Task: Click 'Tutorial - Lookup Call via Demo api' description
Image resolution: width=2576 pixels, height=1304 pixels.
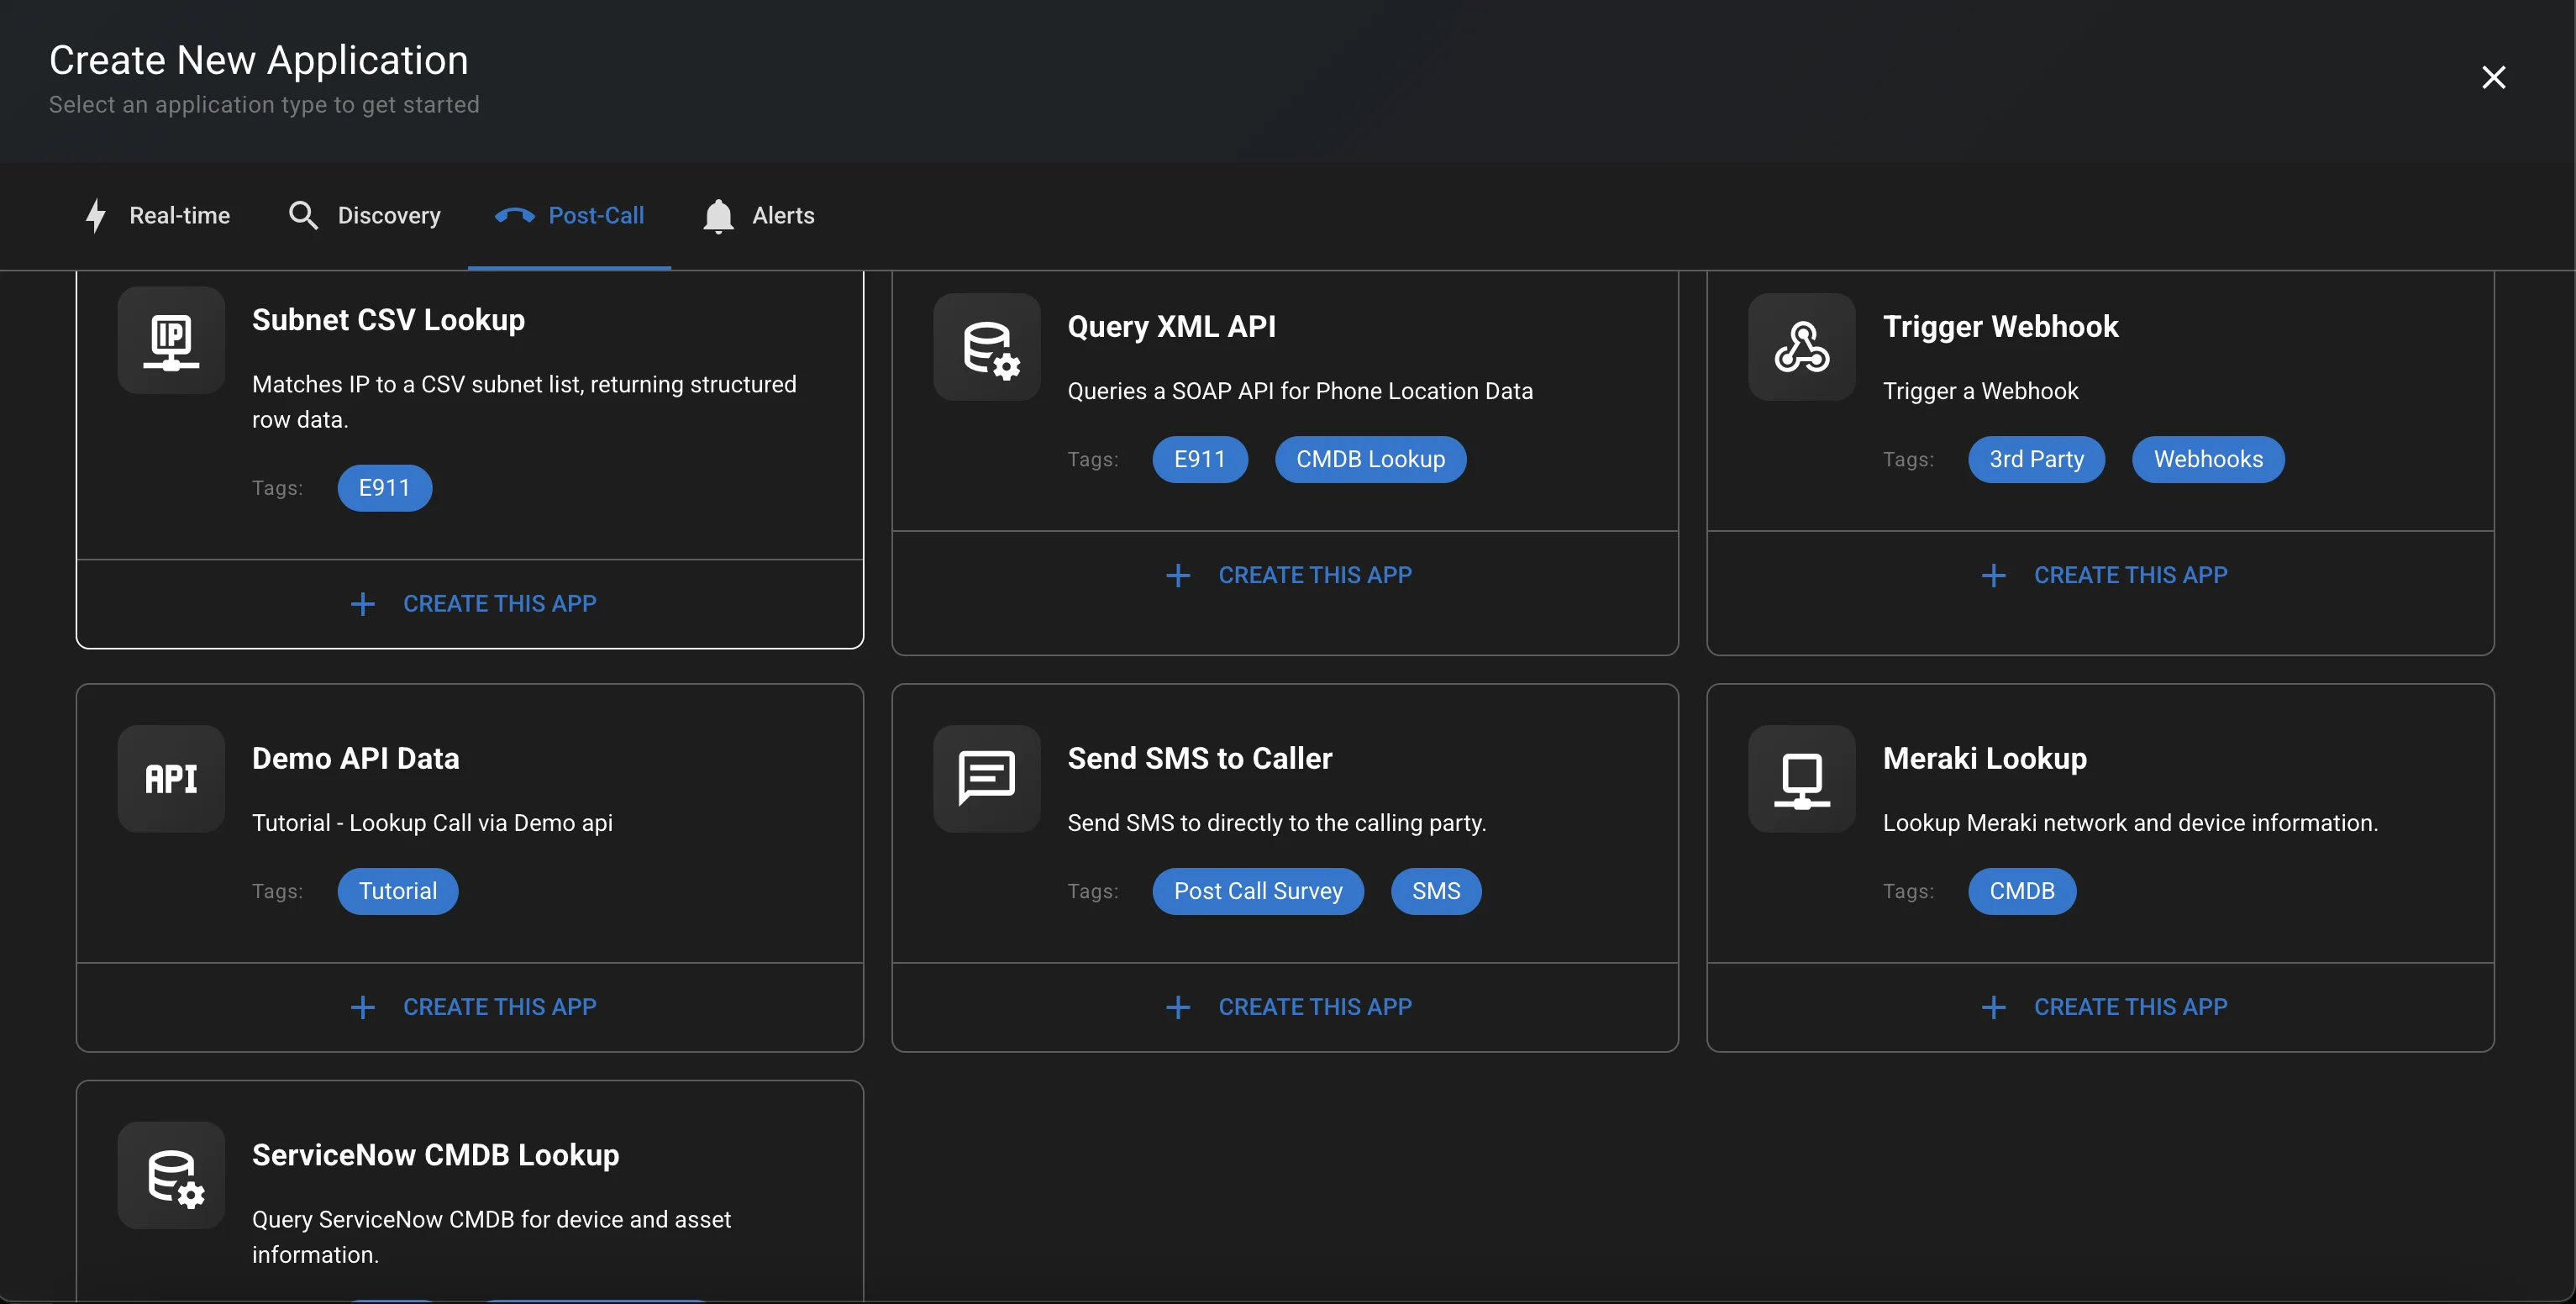Action: click(x=432, y=823)
